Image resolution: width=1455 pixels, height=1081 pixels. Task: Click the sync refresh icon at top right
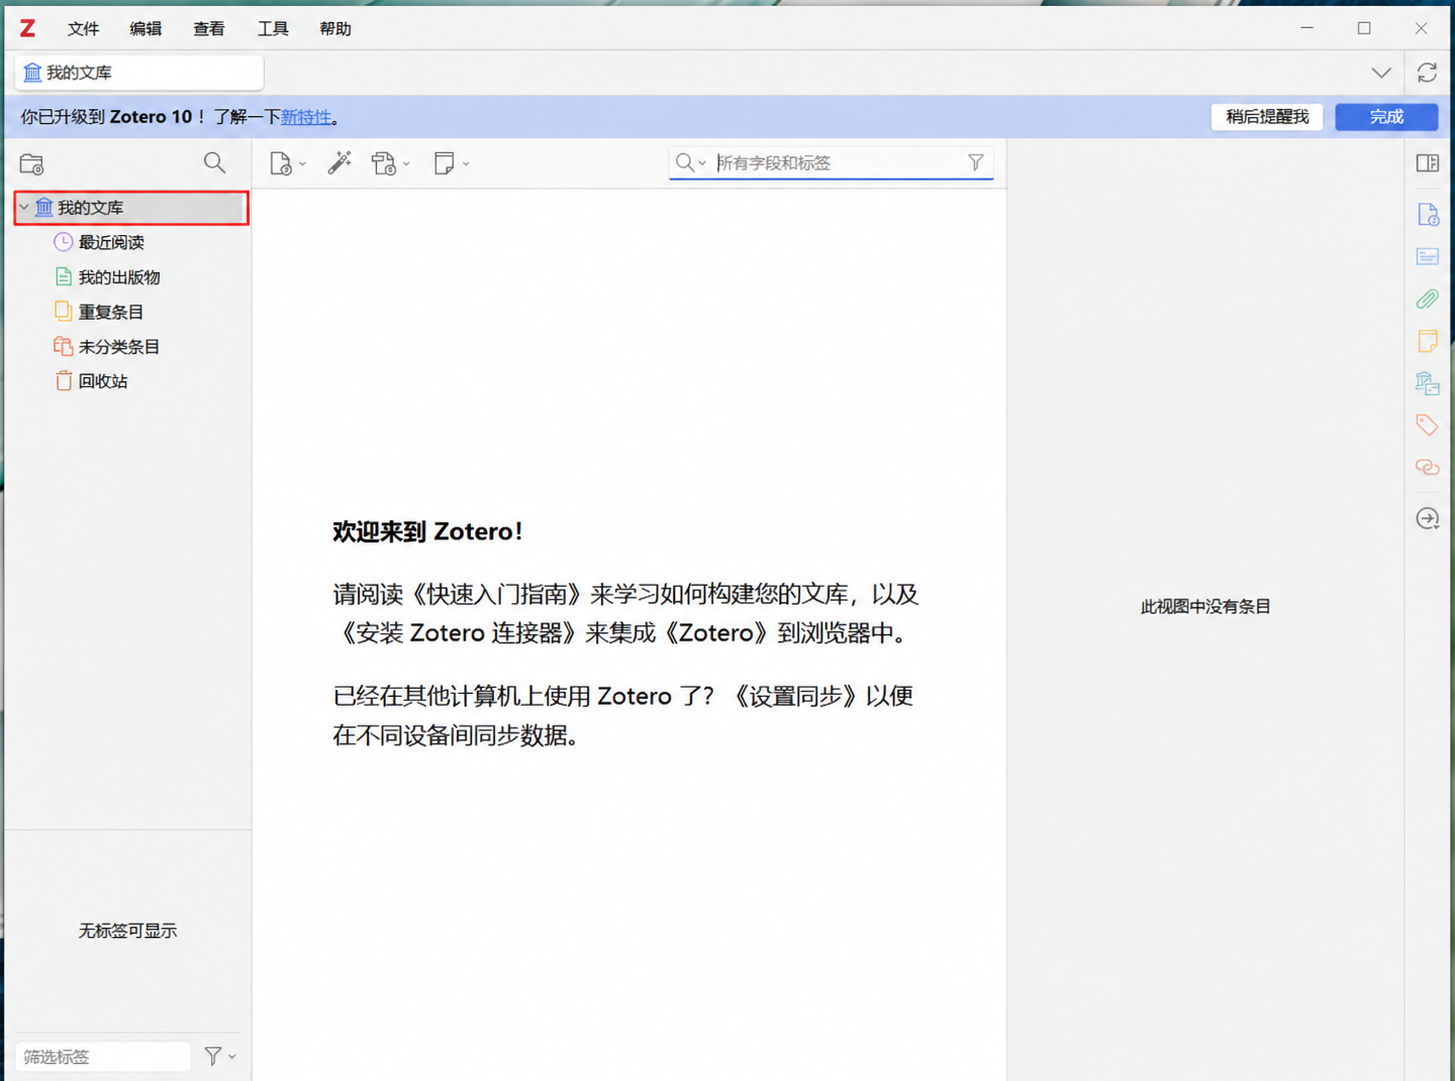1427,72
